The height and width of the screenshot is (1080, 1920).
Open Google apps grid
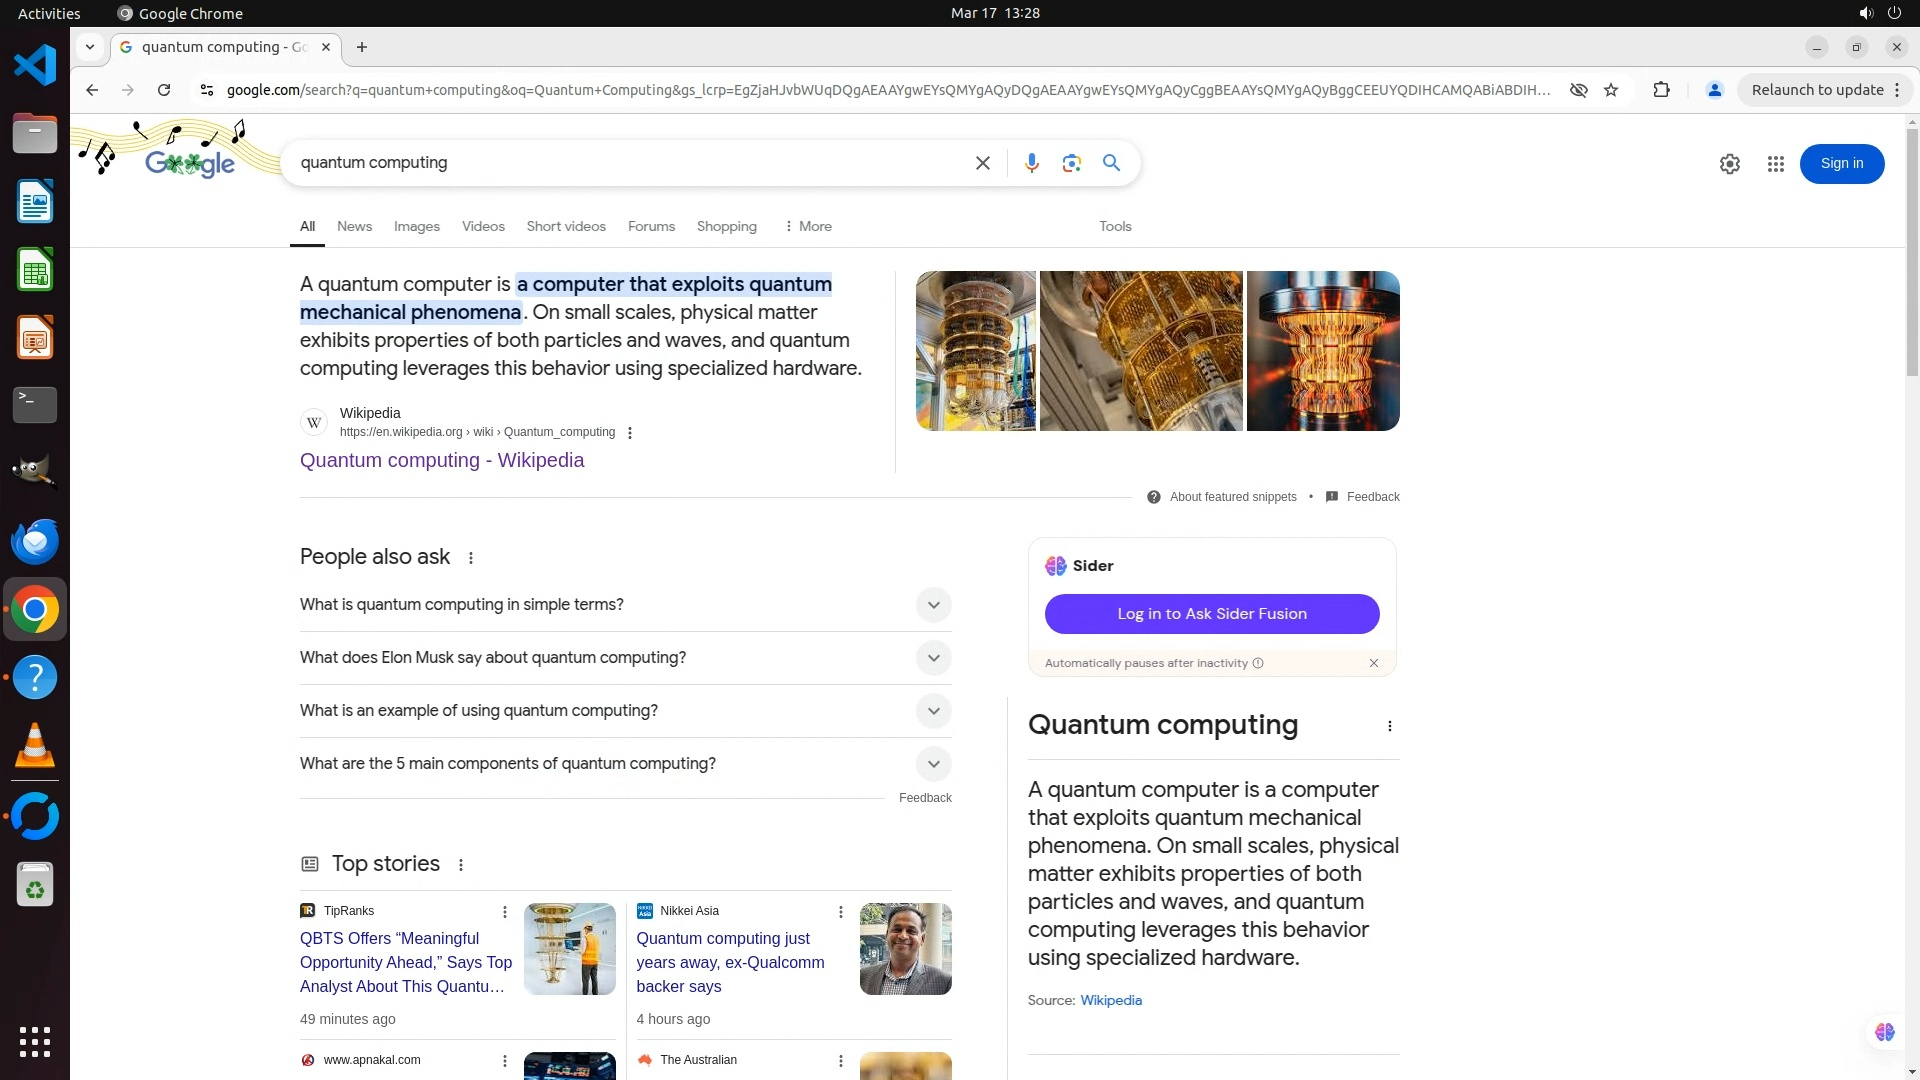pyautogui.click(x=1775, y=164)
